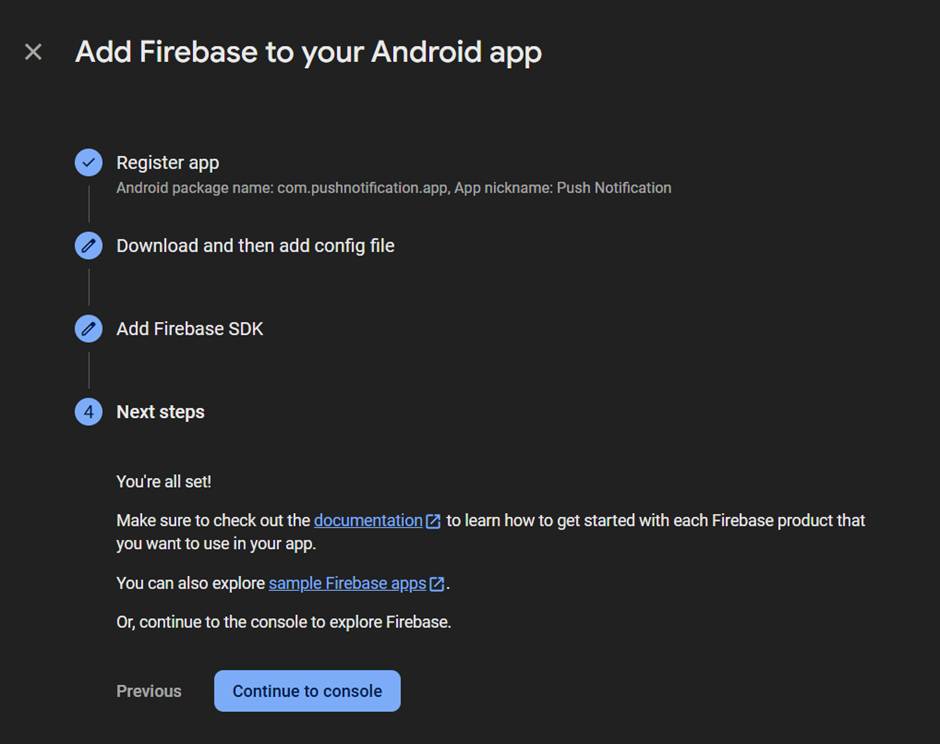This screenshot has width=940, height=744.
Task: Click the checkmark icon beside Register app
Action: click(89, 162)
